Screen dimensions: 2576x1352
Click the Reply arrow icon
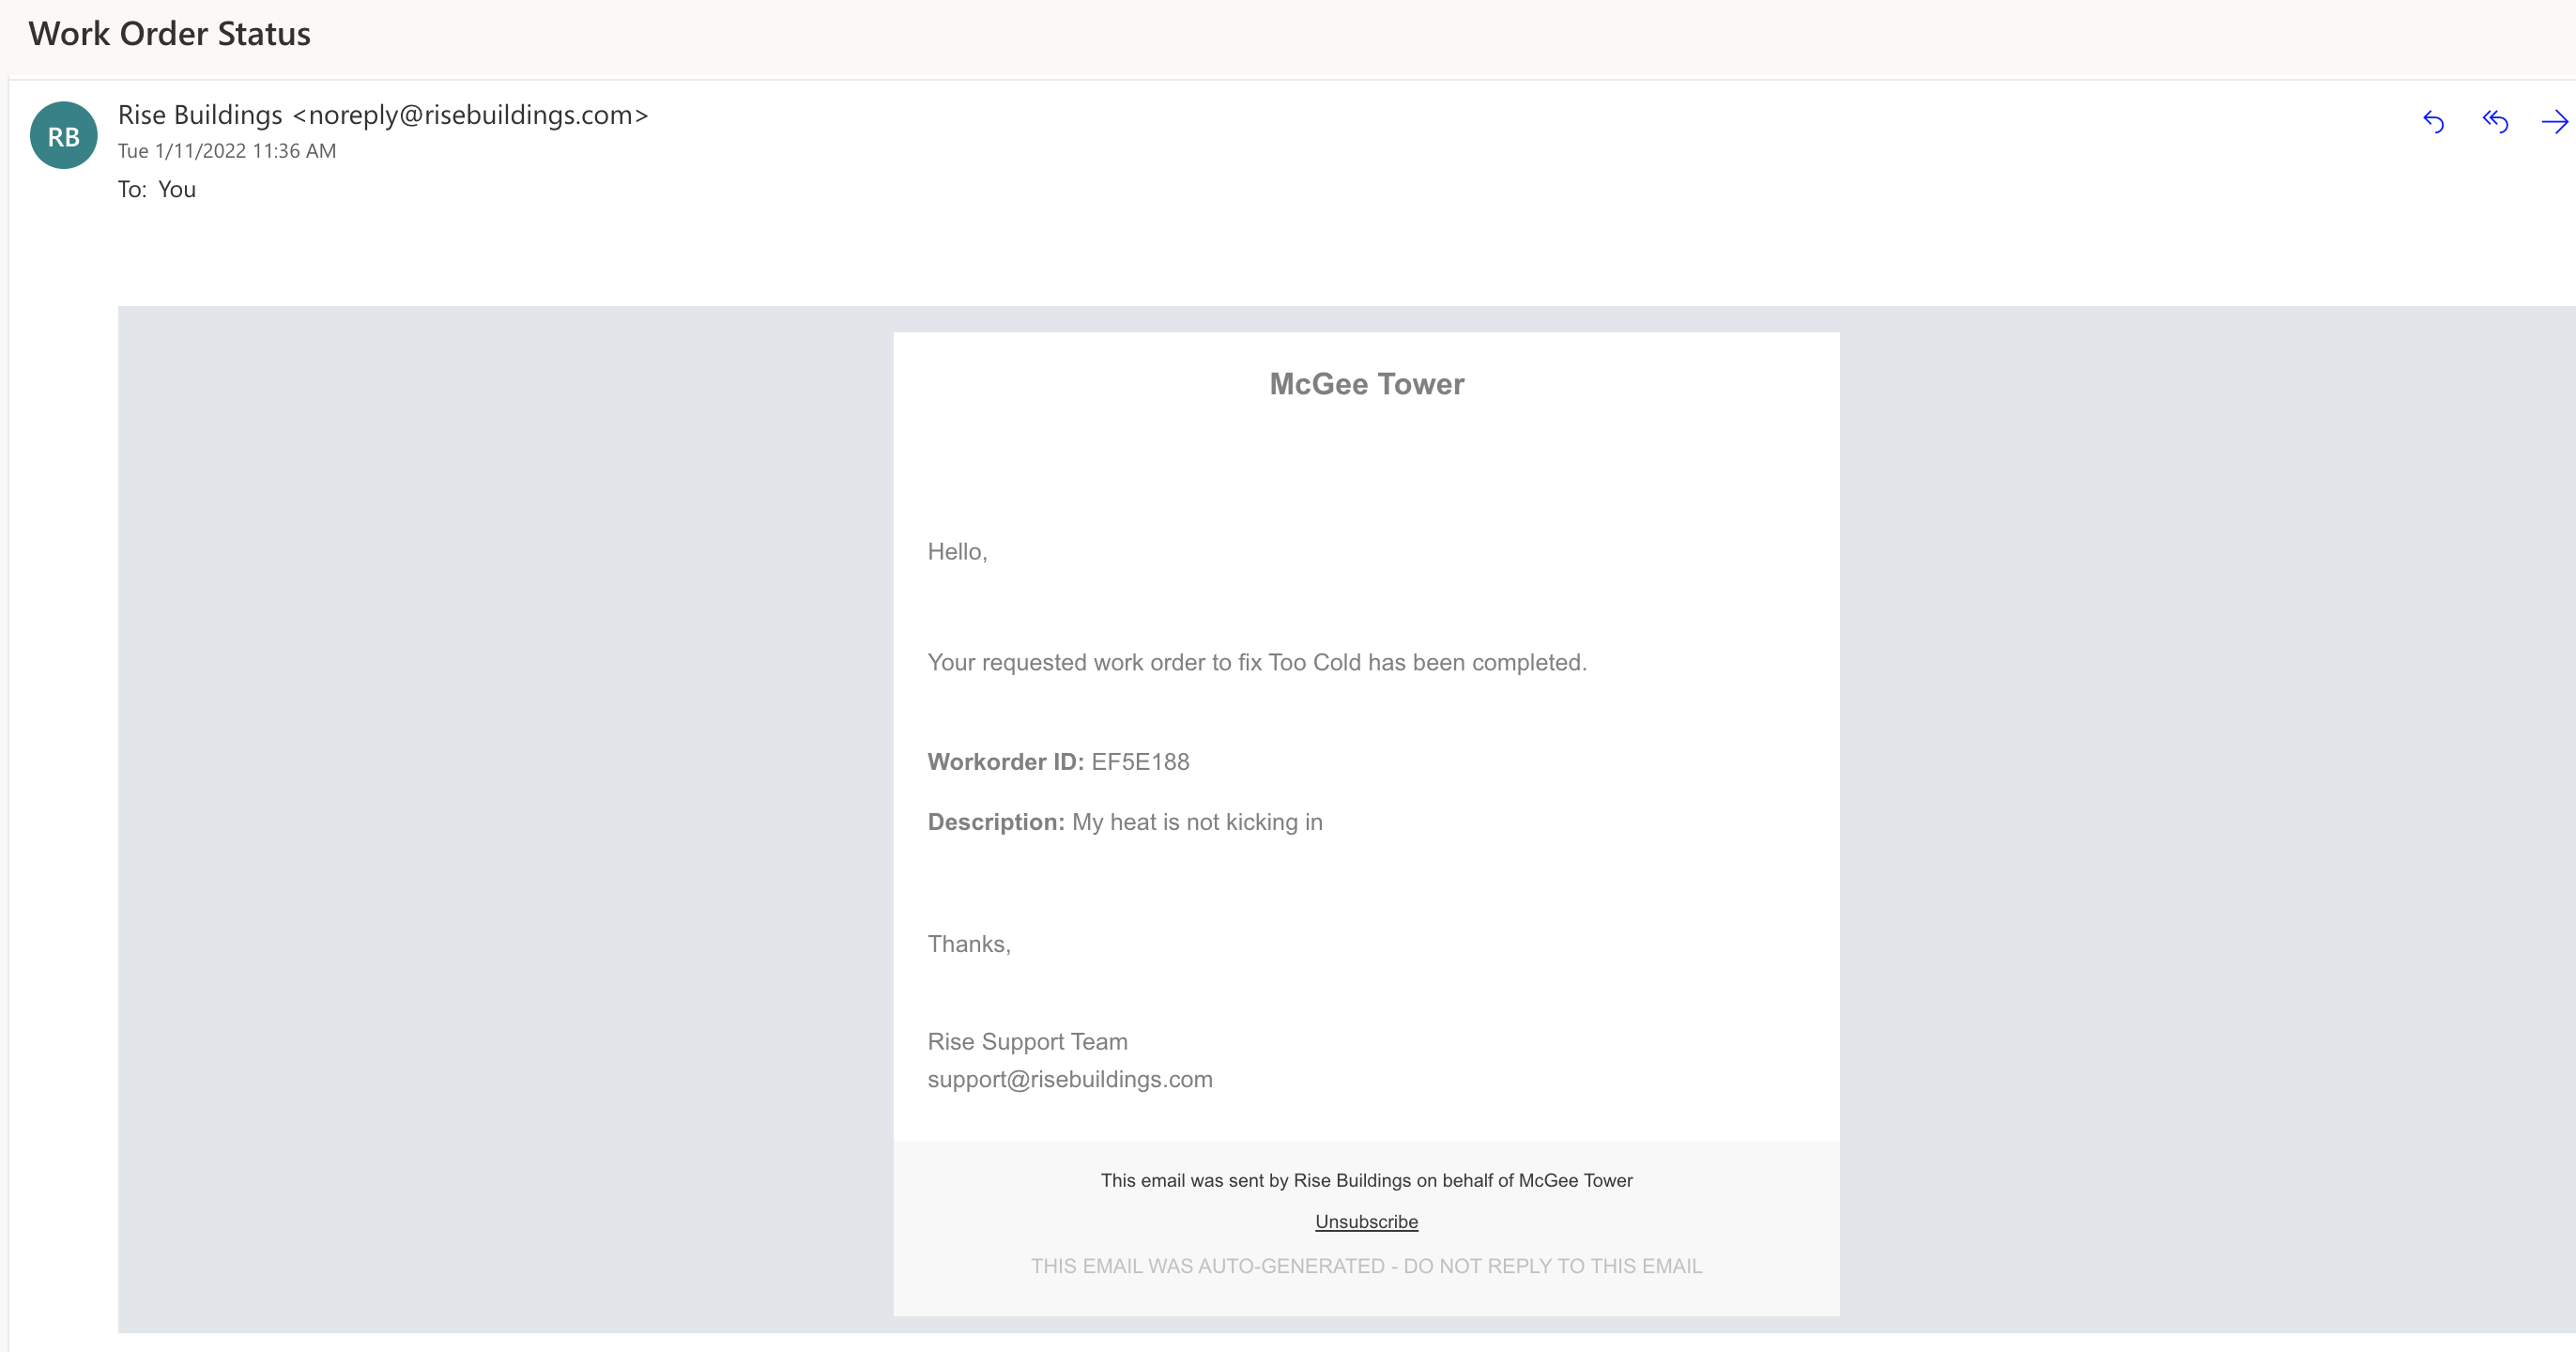tap(2433, 122)
